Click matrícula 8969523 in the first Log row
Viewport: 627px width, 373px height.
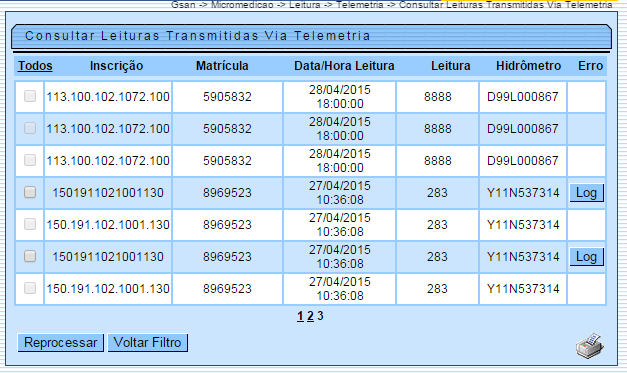(x=227, y=193)
